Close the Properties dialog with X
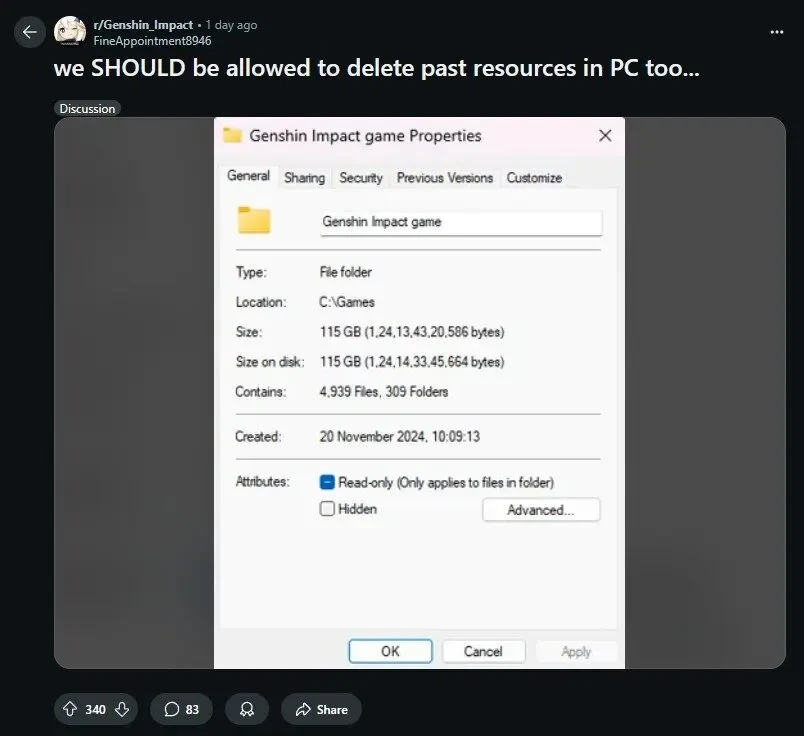The width and height of the screenshot is (804, 736). point(605,135)
